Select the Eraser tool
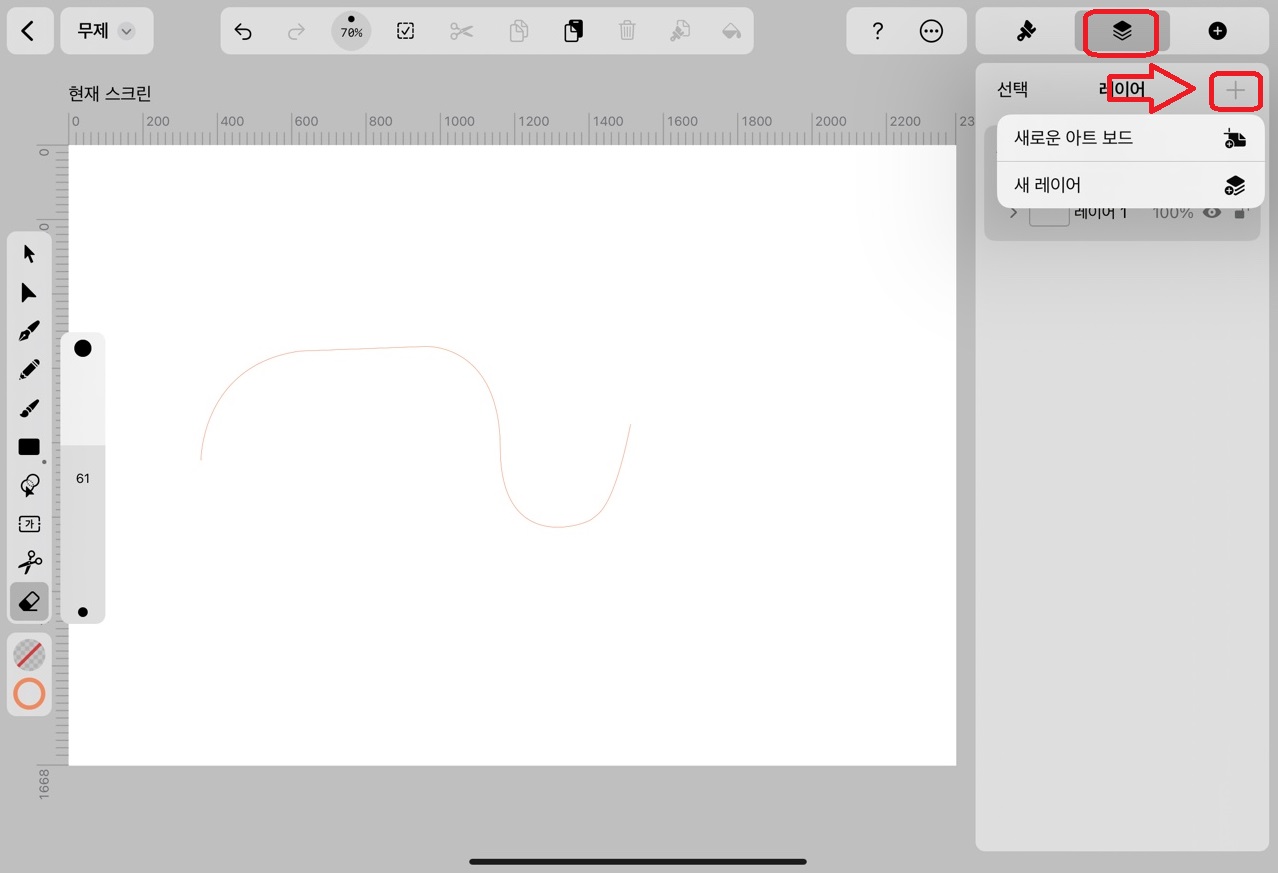This screenshot has width=1278, height=873. click(x=29, y=601)
